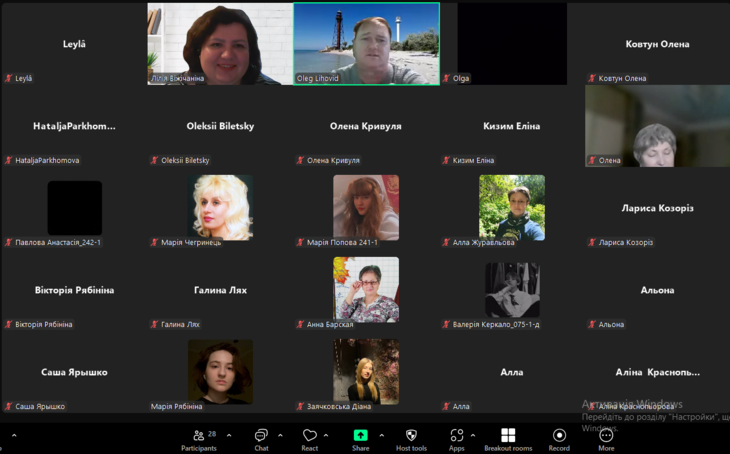This screenshot has height=454, width=730.
Task: Expand the caret at the toolbar's left end
Action: point(14,435)
